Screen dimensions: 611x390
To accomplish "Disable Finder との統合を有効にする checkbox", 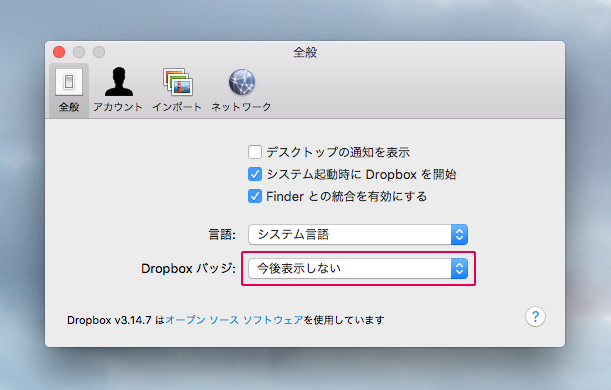I will [x=255, y=196].
